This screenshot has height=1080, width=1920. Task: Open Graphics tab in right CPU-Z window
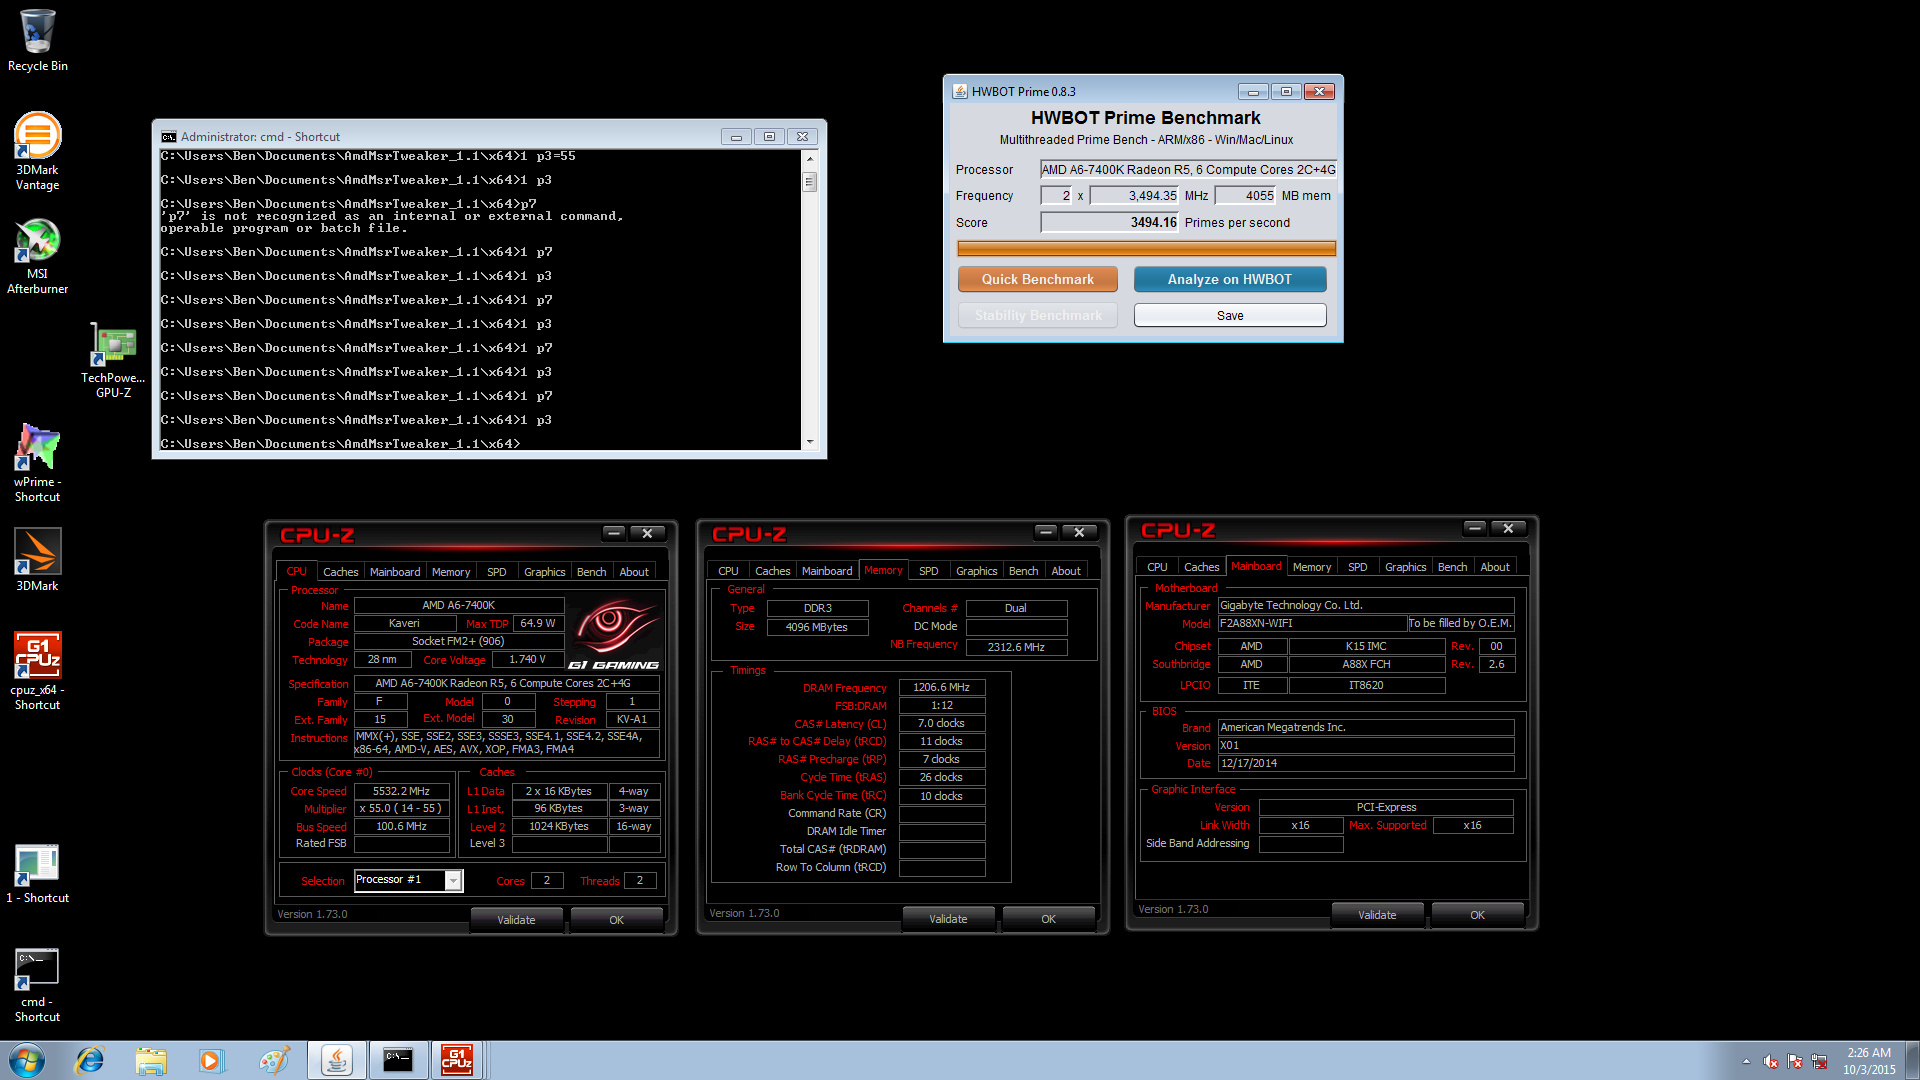[x=1405, y=567]
